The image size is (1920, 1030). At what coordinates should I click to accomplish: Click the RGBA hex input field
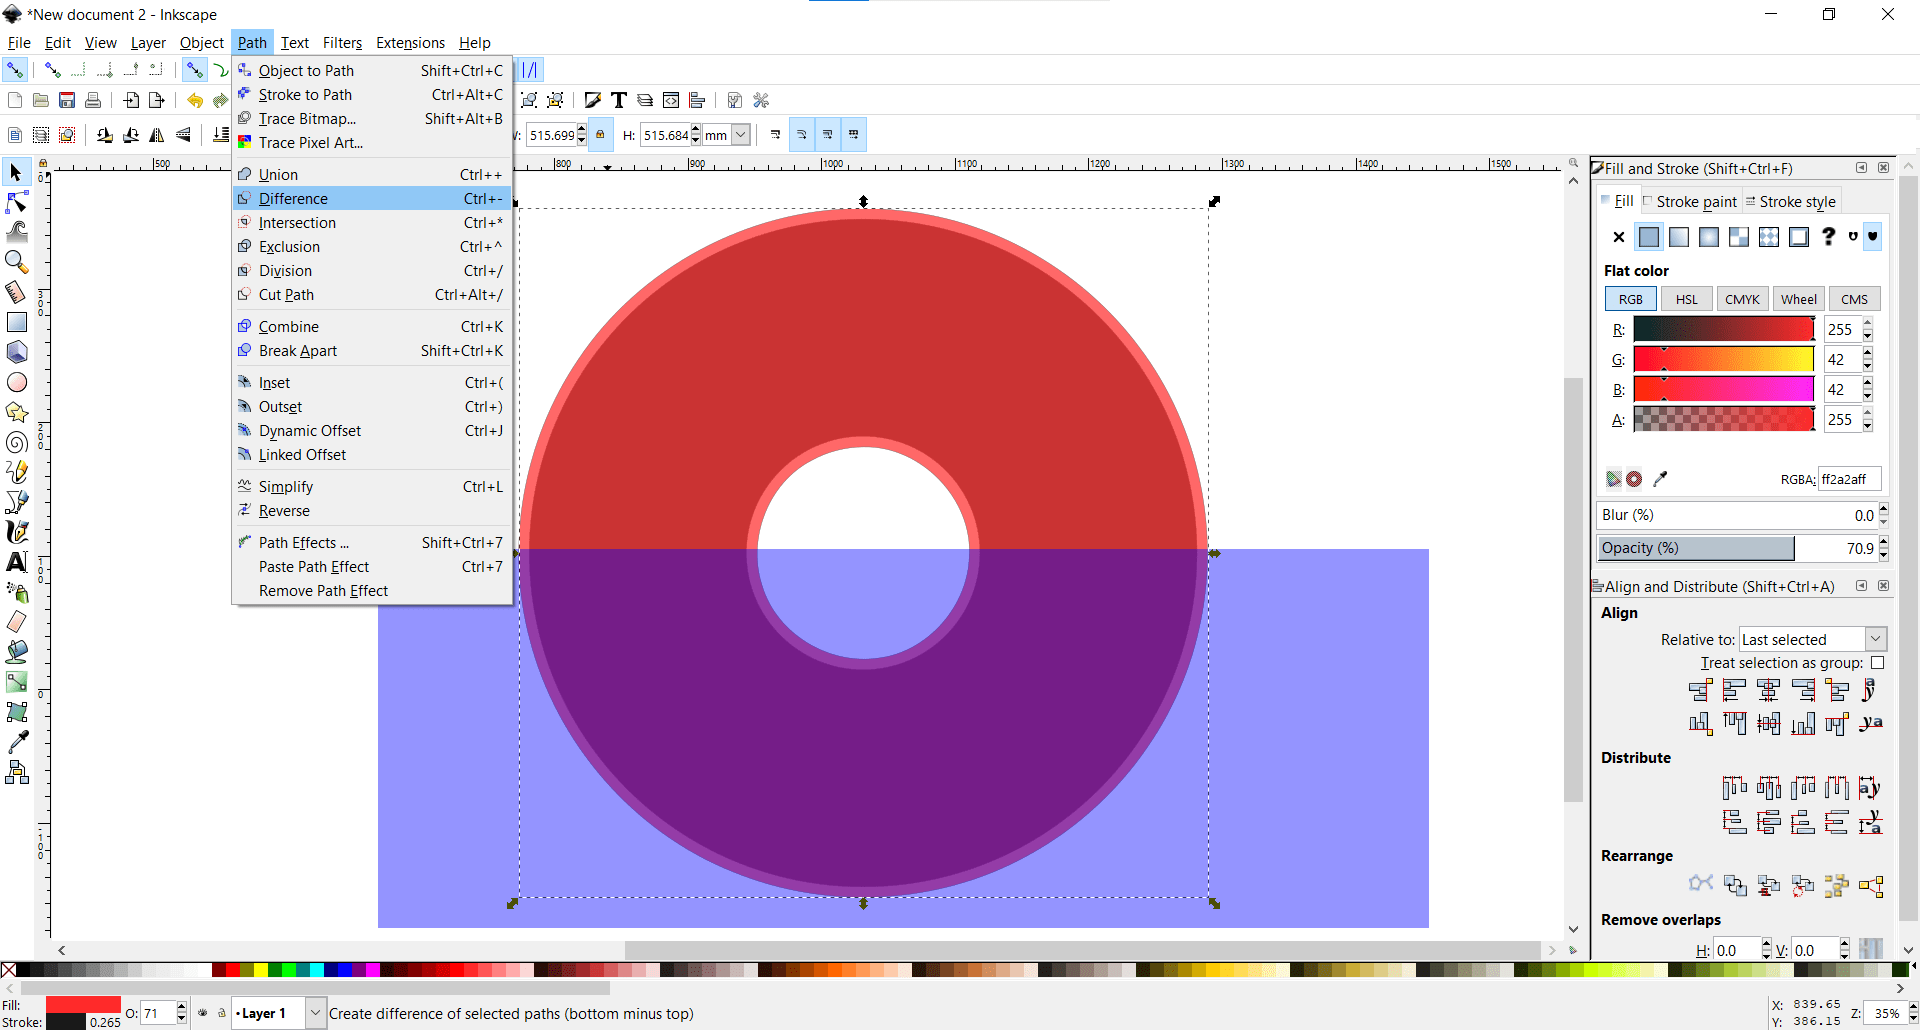[x=1849, y=479]
